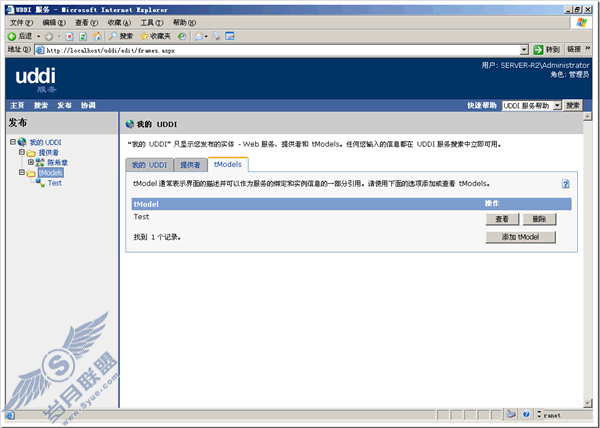The image size is (600, 428).
Task: Click the vertical scrollbar down arrow
Action: pyautogui.click(x=588, y=403)
